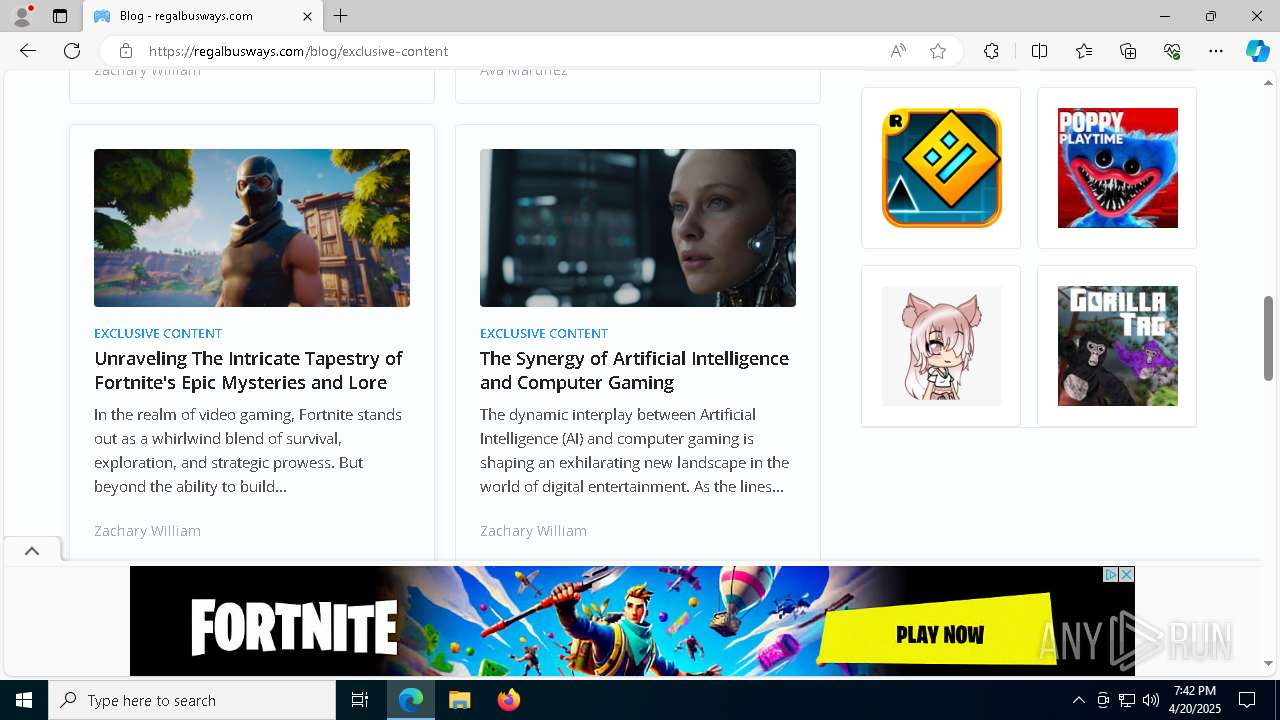This screenshot has width=1280, height=720.
Task: Open the Poppy Playtime game tile
Action: [x=1117, y=168]
